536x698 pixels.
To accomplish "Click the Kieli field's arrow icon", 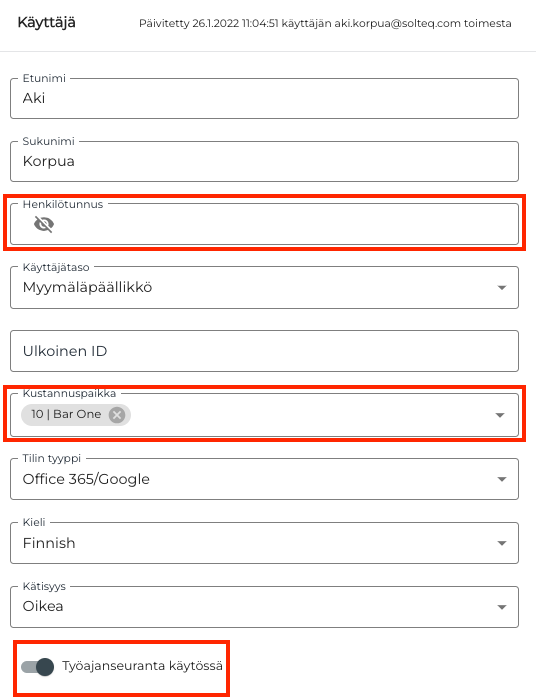I will pos(502,543).
